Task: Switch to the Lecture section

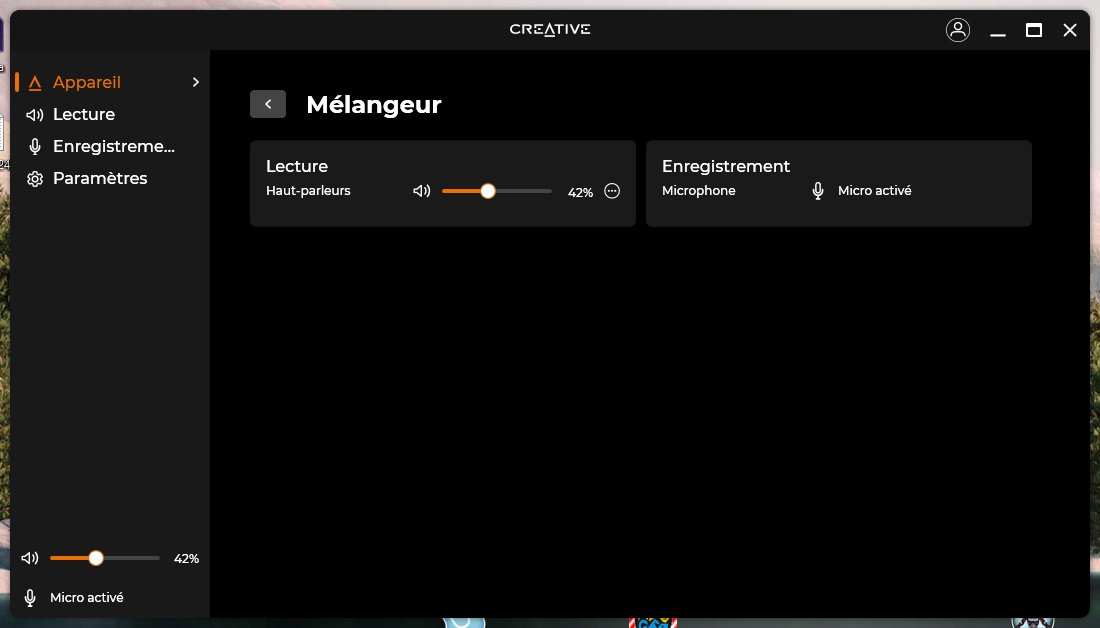Action: 84,114
